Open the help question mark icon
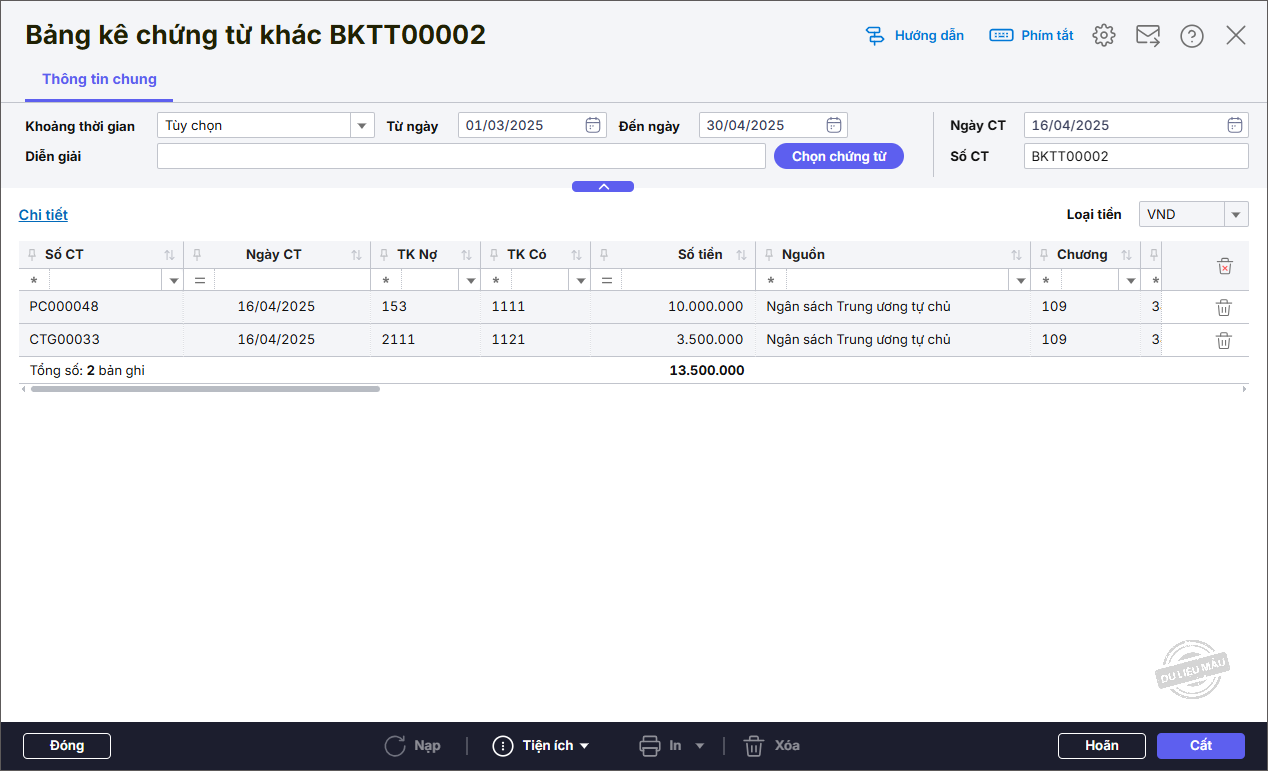1268x771 pixels. click(1191, 36)
